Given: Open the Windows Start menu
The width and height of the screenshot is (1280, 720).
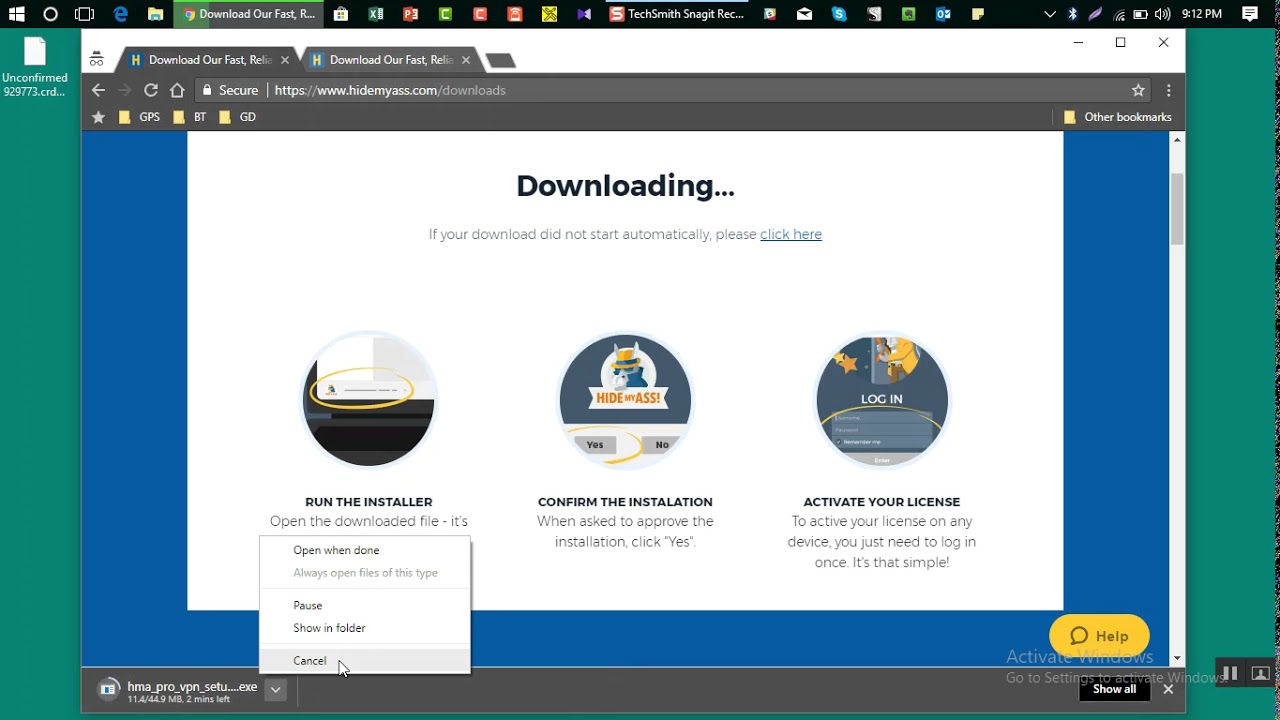Looking at the screenshot, I should click(x=16, y=14).
